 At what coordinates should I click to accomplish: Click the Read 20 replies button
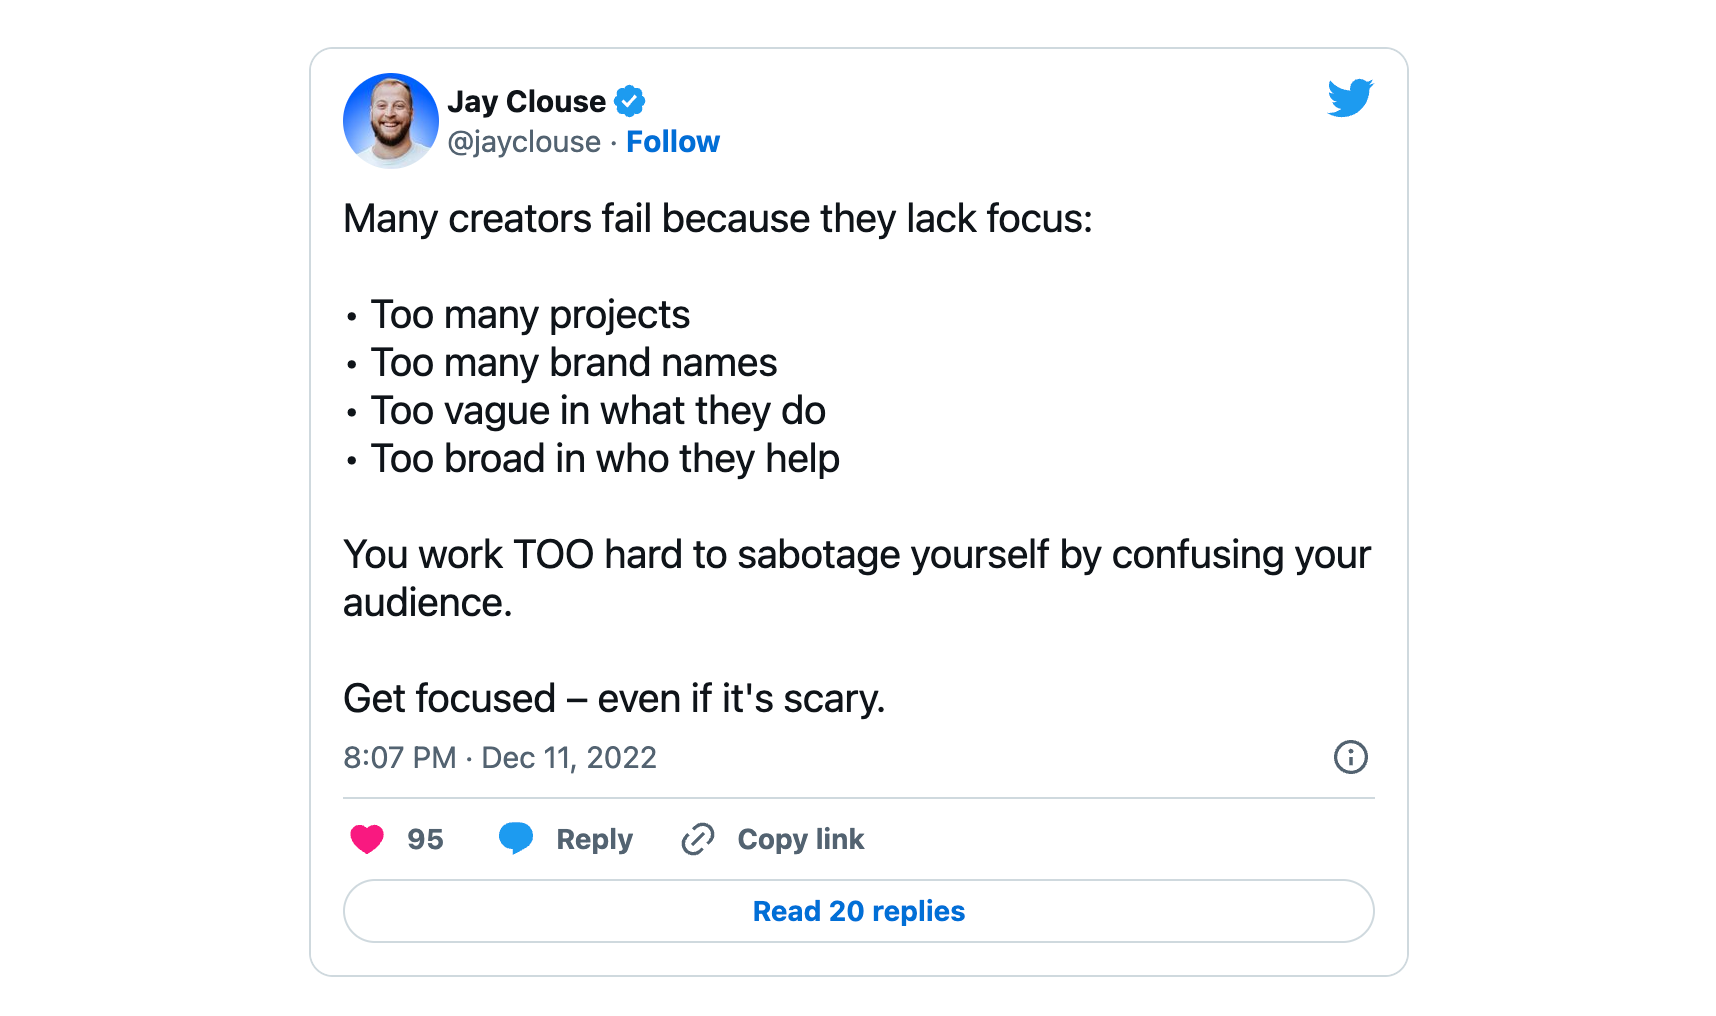[859, 911]
